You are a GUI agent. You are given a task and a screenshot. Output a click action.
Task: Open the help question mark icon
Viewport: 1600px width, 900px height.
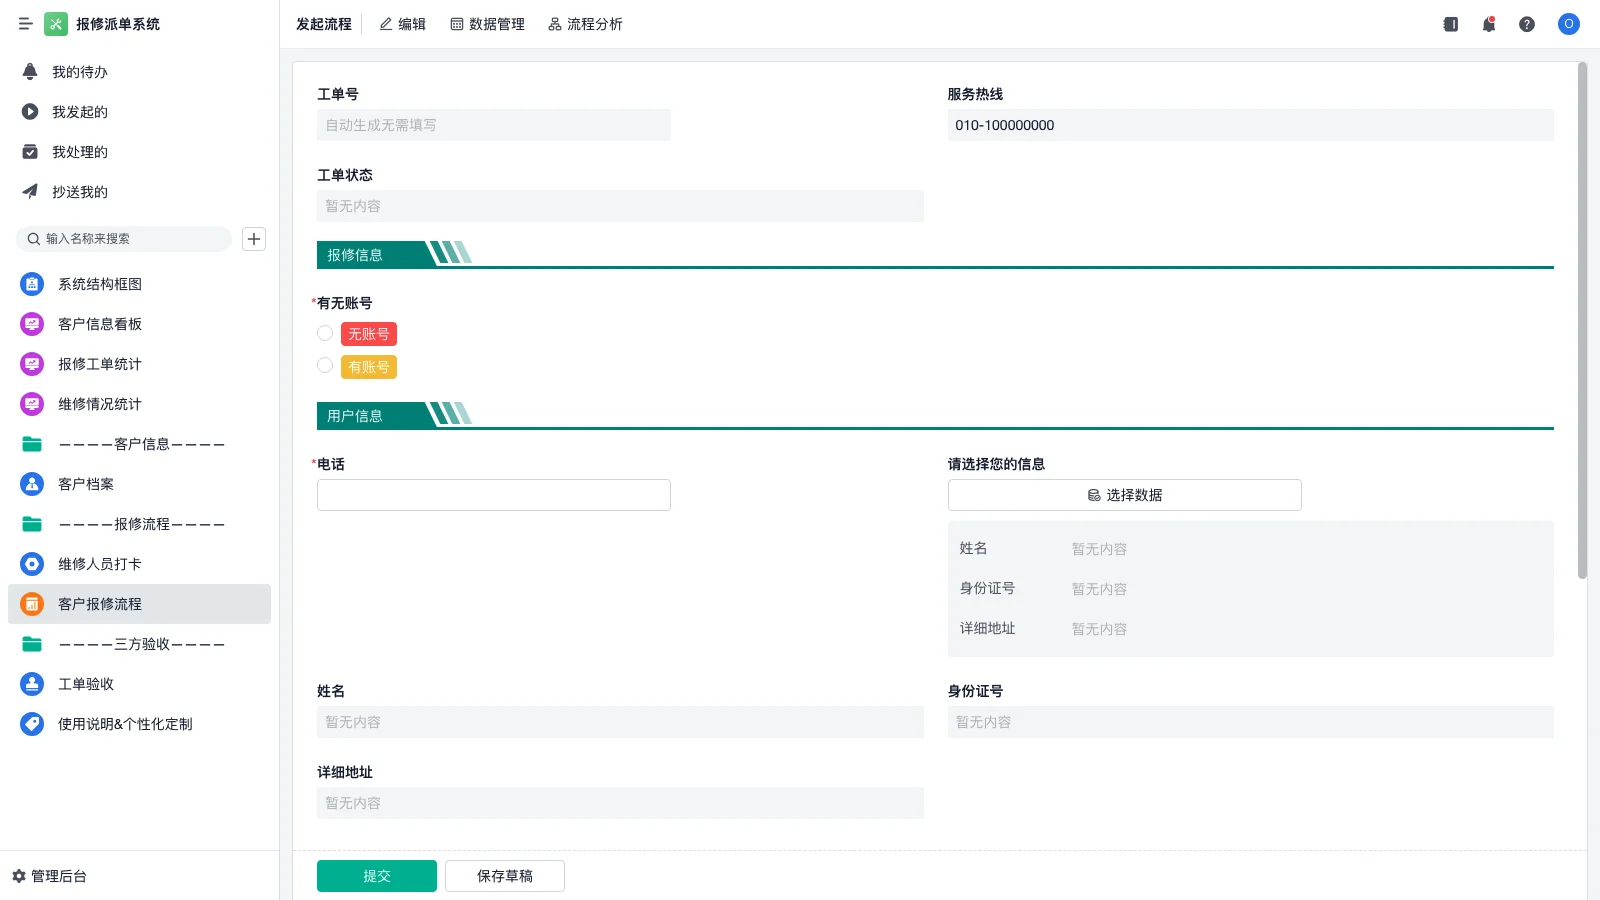coord(1528,24)
